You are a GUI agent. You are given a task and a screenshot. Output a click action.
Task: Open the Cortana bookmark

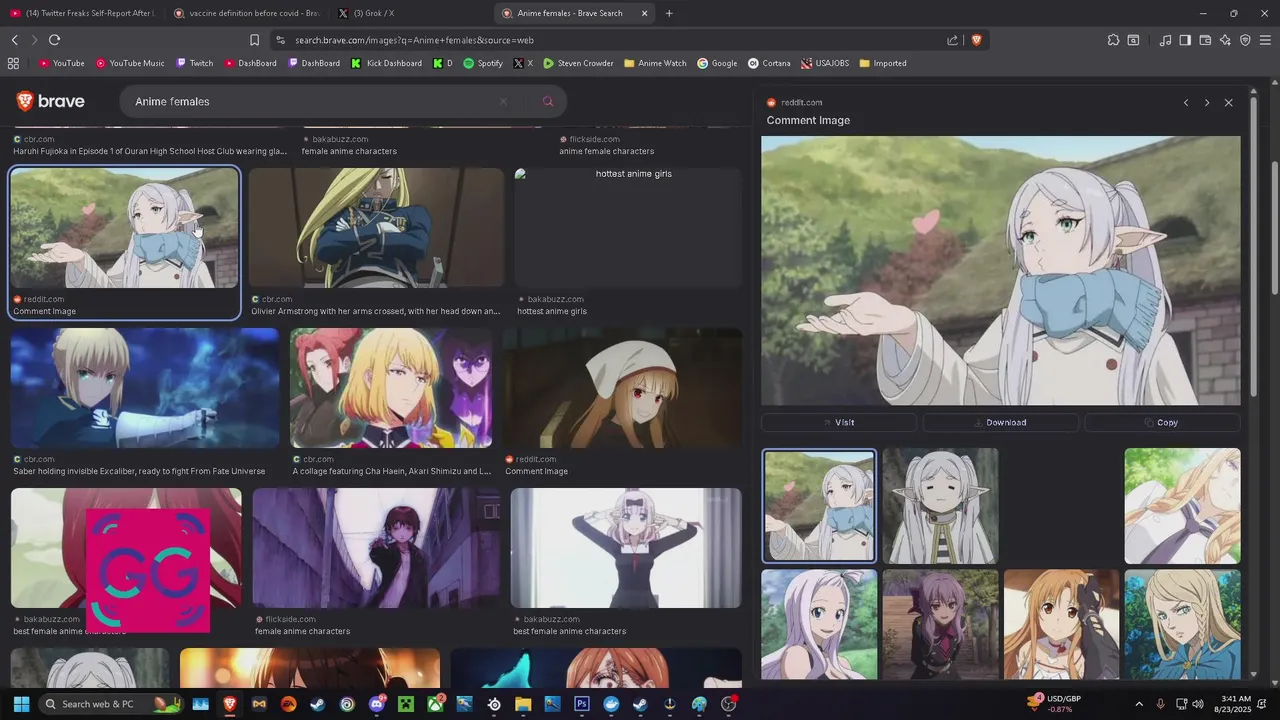pyautogui.click(x=768, y=63)
